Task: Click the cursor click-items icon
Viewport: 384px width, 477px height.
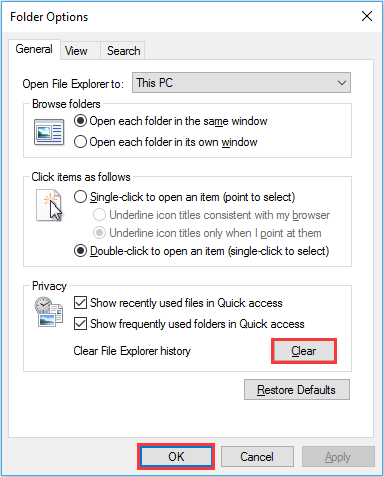Action: tap(49, 205)
